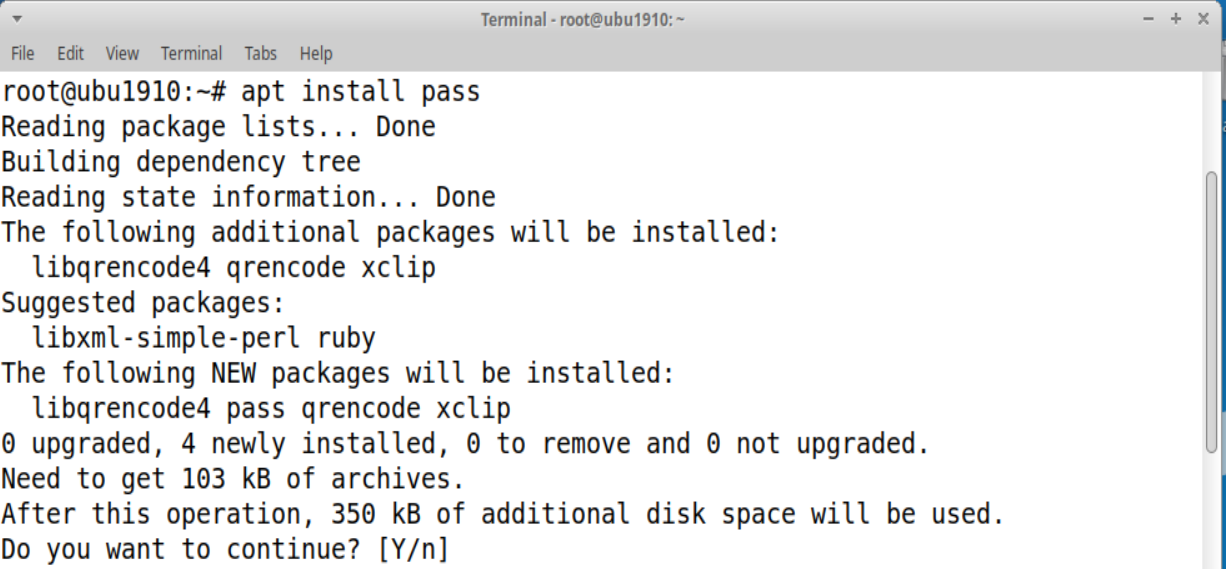Click the "Building dependency tree" line
The image size is (1226, 569).
tap(180, 162)
